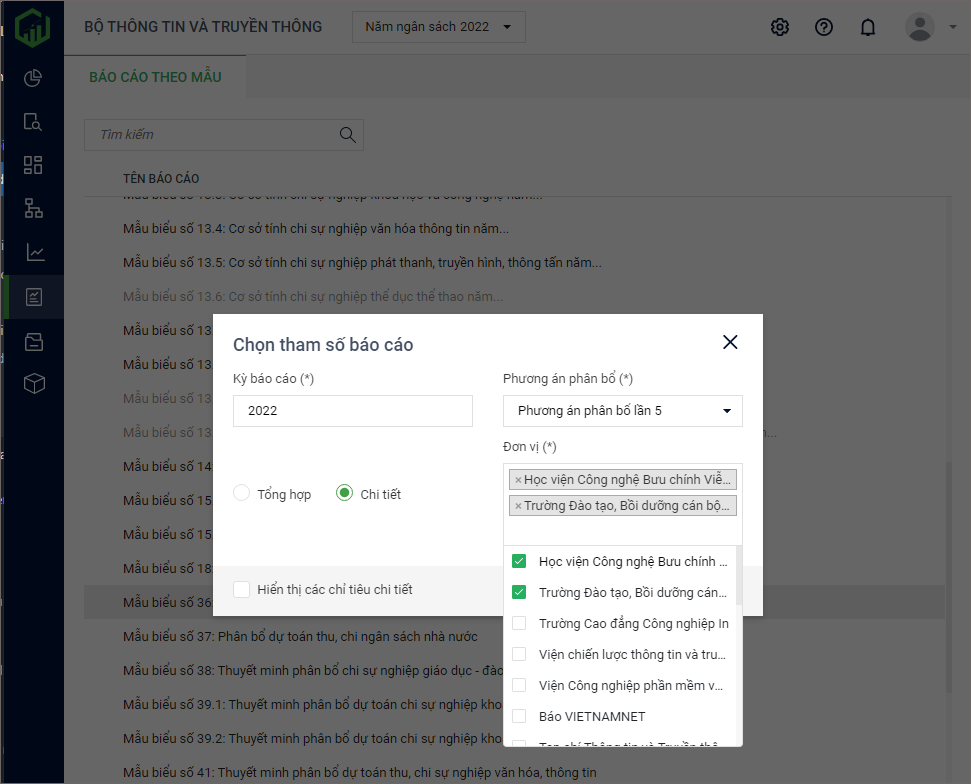Screen dimensions: 971x784
Task: Open the line chart sidebar icon
Action: tap(35, 253)
